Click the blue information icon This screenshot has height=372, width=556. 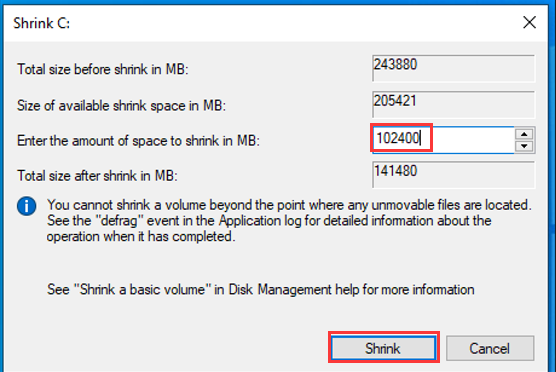click(27, 206)
